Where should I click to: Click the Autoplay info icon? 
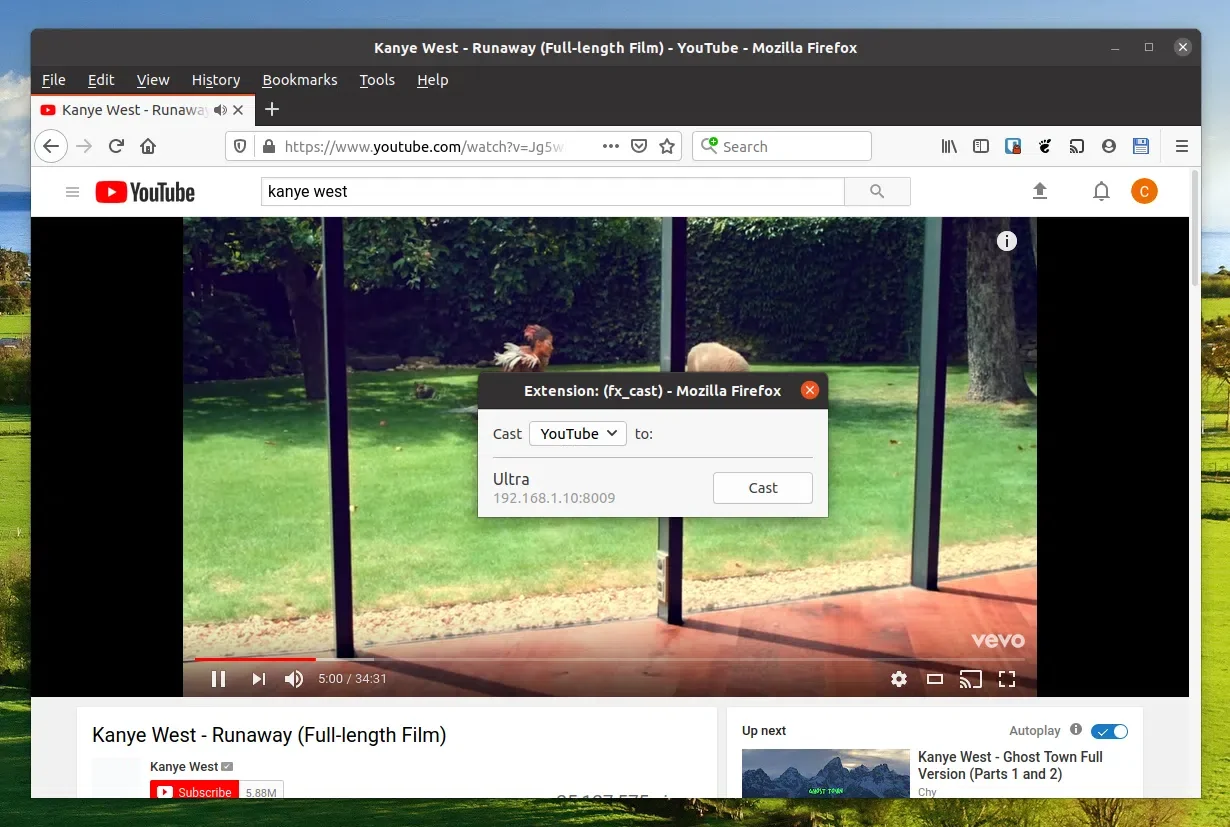point(1076,730)
